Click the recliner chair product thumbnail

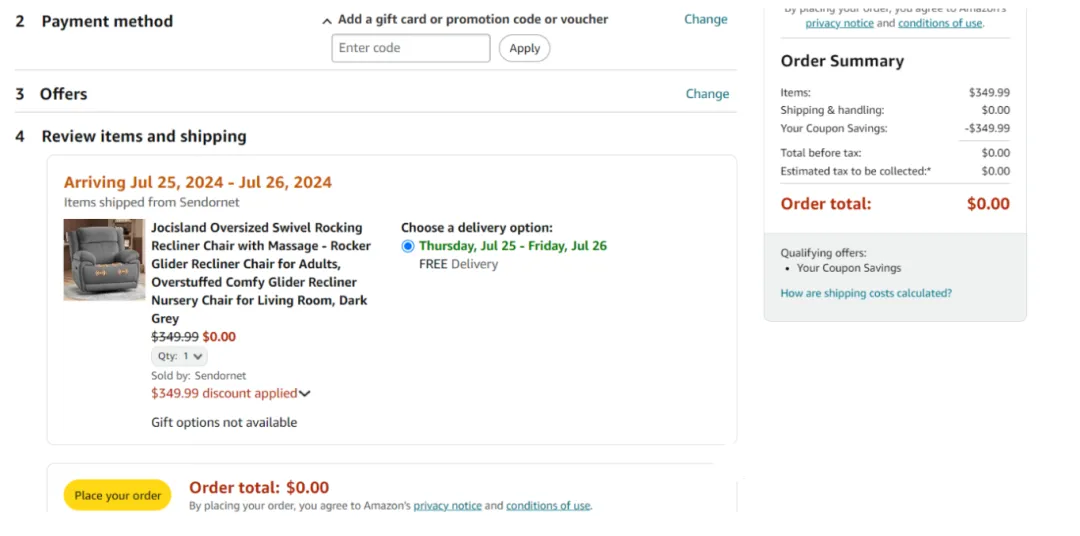pyautogui.click(x=104, y=260)
